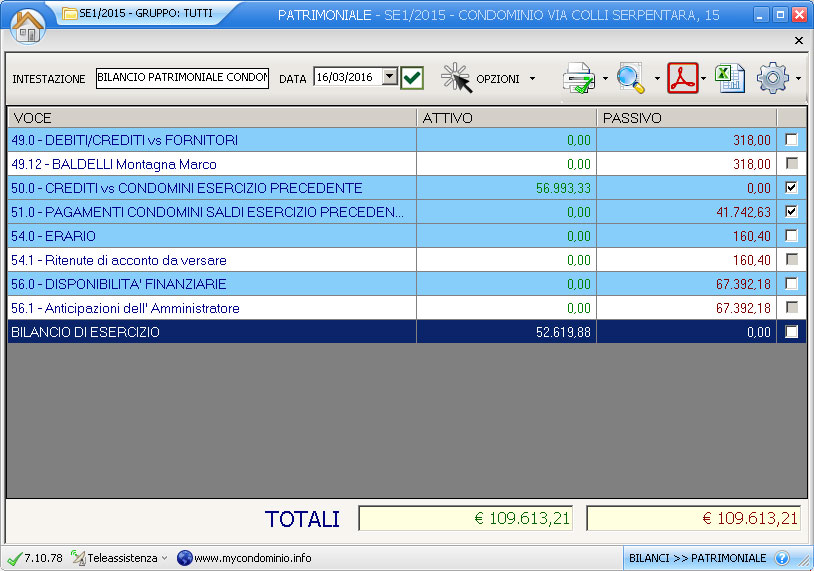Expand the Teleassistenza dropdown
The height and width of the screenshot is (571, 814).
coord(164,558)
